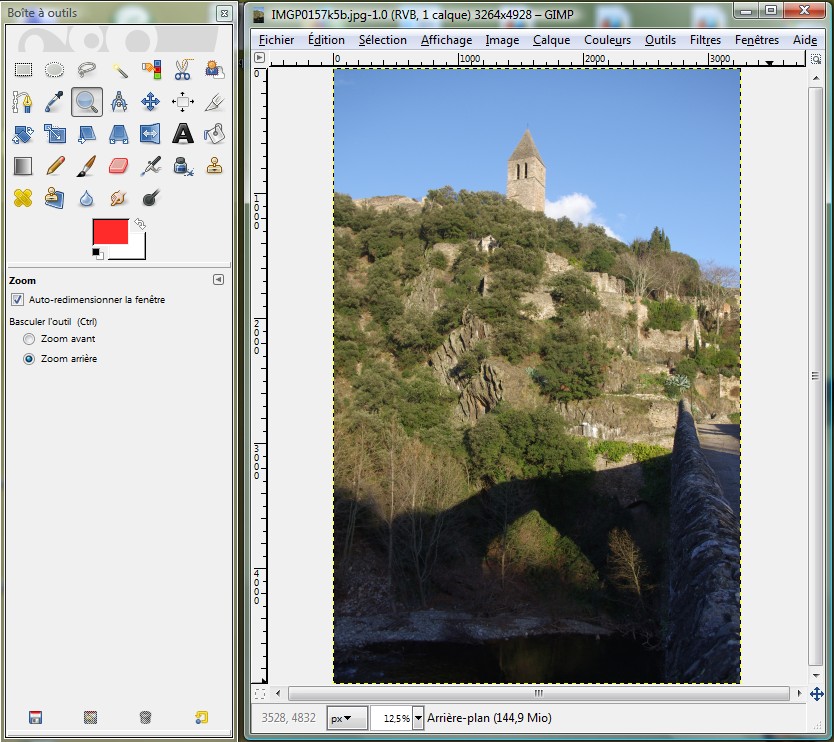Select the Dodge/Burn tool
Screen dimensions: 834x742
pyautogui.click(x=151, y=198)
